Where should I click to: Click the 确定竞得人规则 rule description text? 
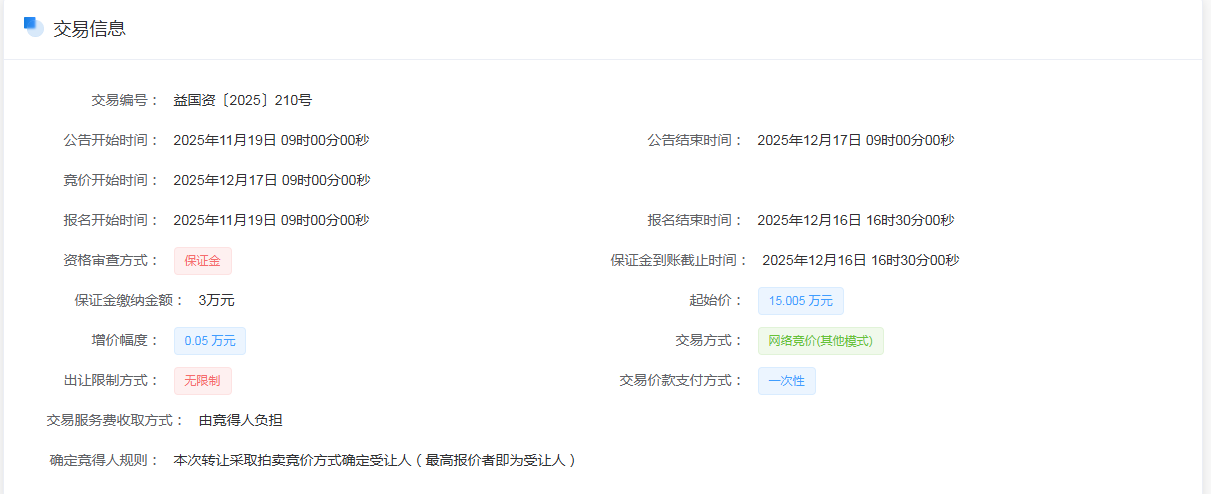tap(374, 460)
